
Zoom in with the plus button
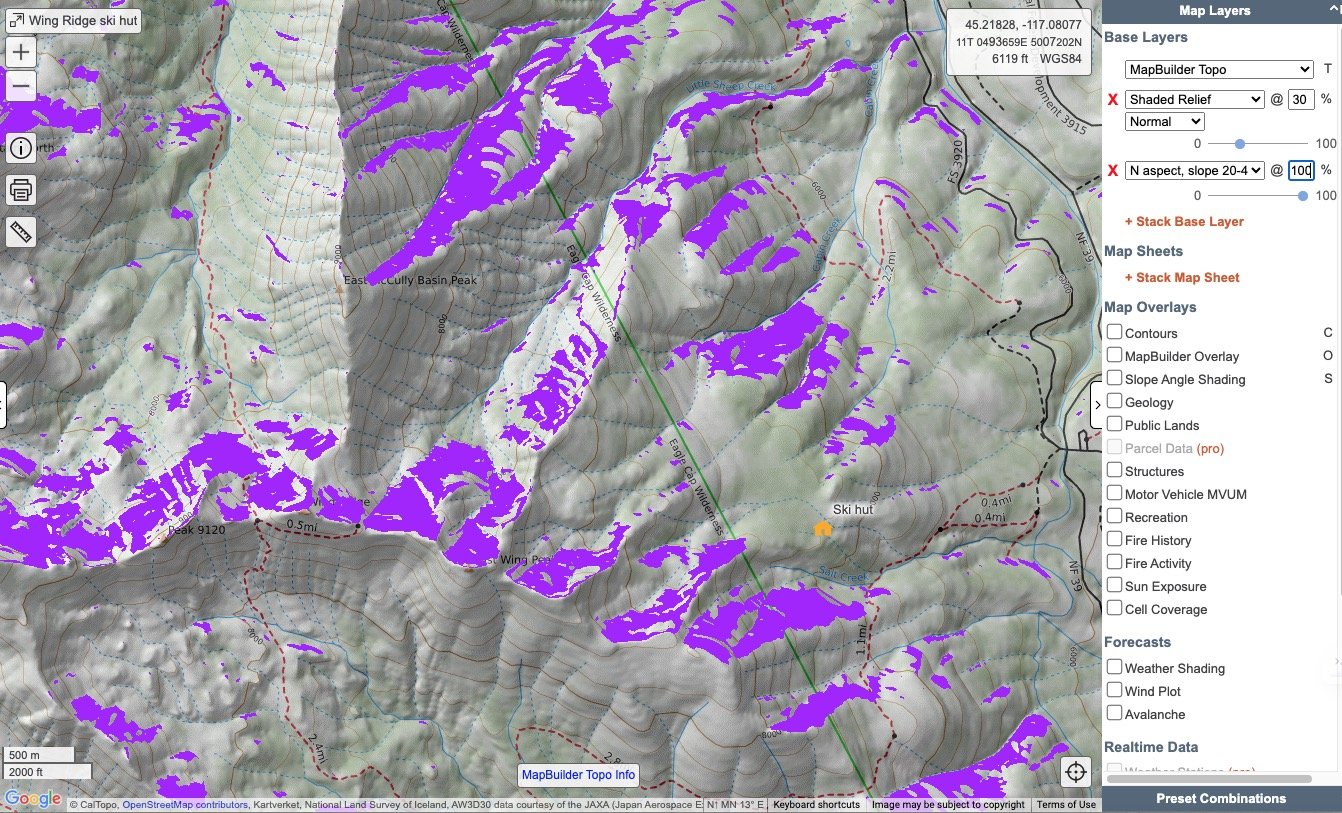click(x=21, y=52)
